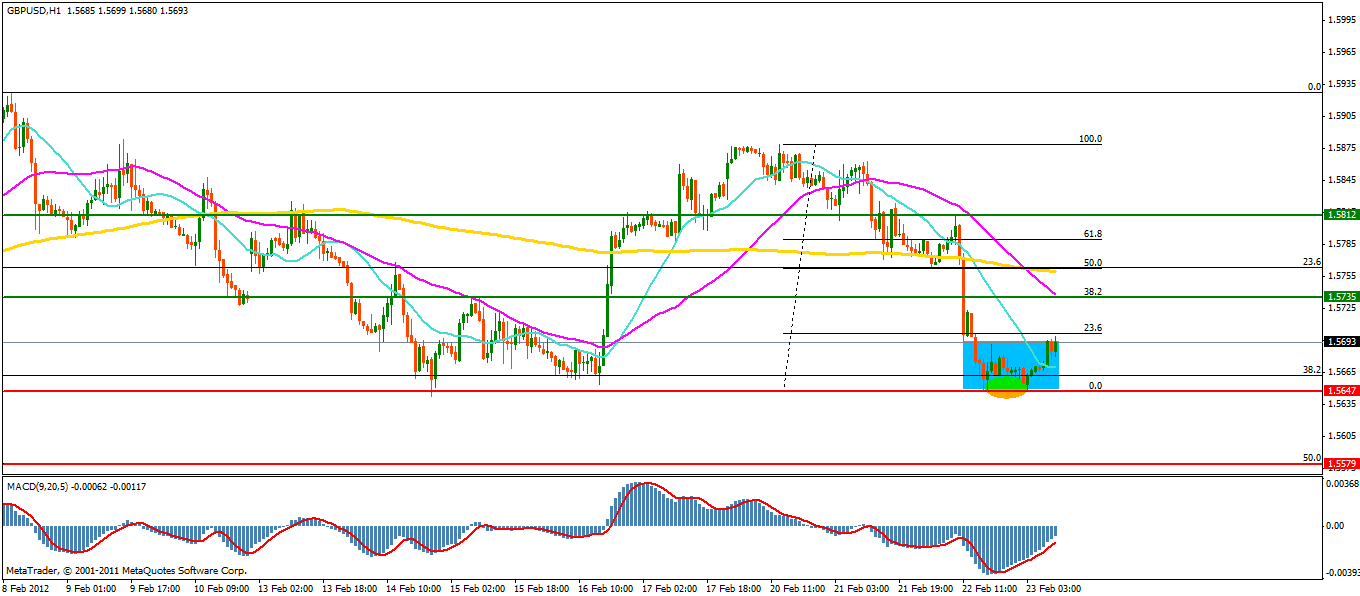Select the Fibonacci 61.8 level label
The height and width of the screenshot is (596, 1360).
pos(1092,233)
